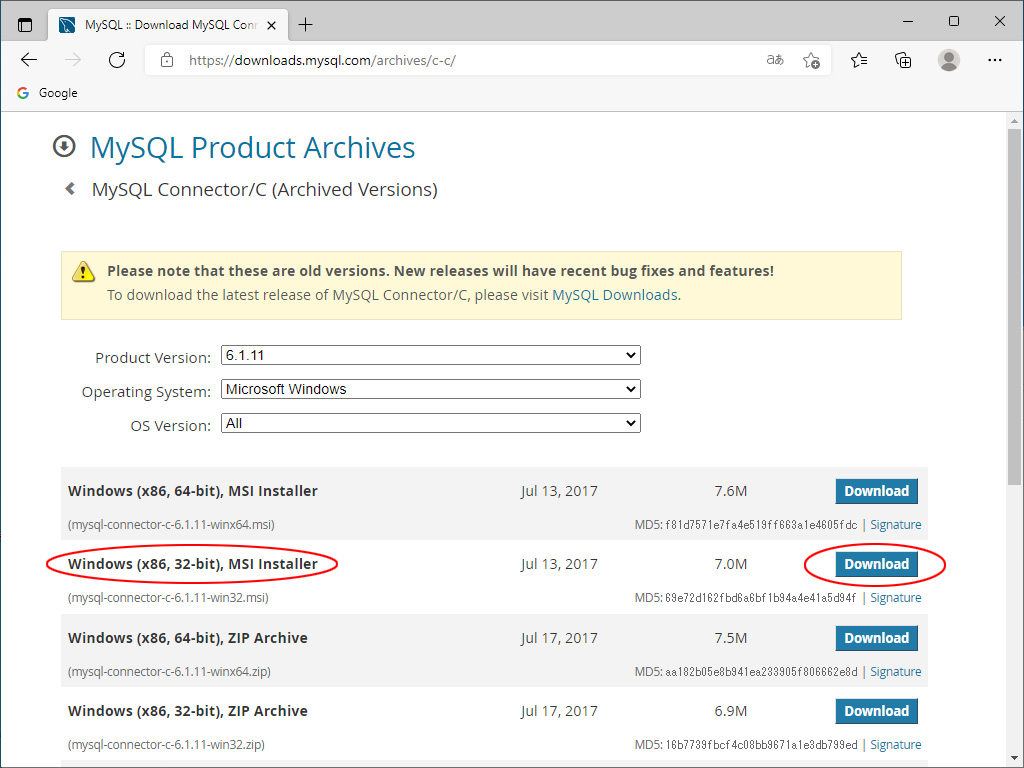Screen dimensions: 1024x768
Task: View site lock information icon
Action: tap(167, 60)
